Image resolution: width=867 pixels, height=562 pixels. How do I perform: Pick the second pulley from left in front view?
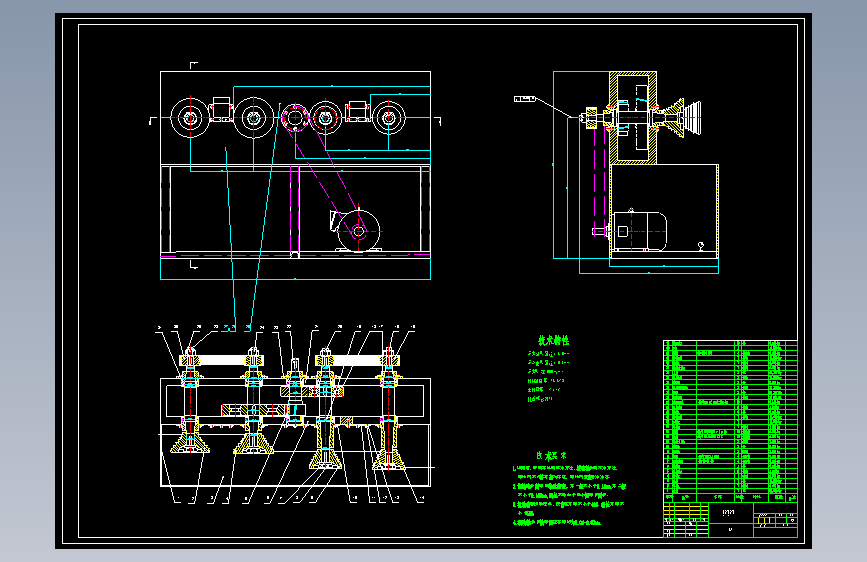tap(254, 118)
